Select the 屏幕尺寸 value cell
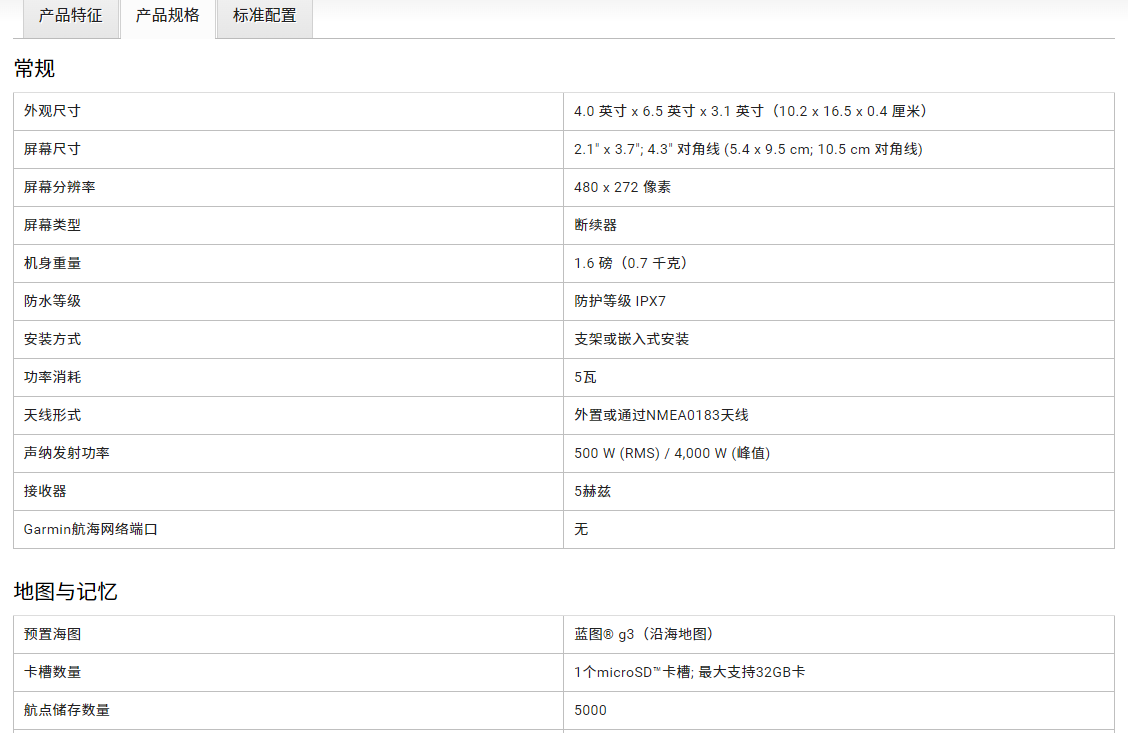Screen dimensions: 1128x733 click(748, 149)
